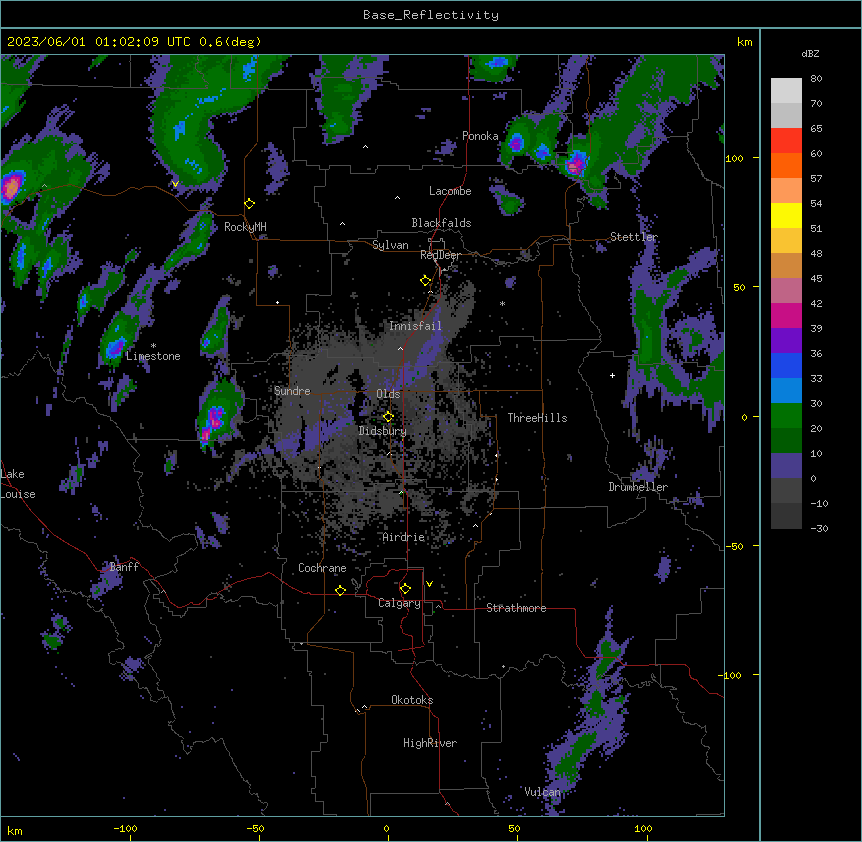This screenshot has height=842, width=862.
Task: Click the HighRiver label
Action: (430, 743)
